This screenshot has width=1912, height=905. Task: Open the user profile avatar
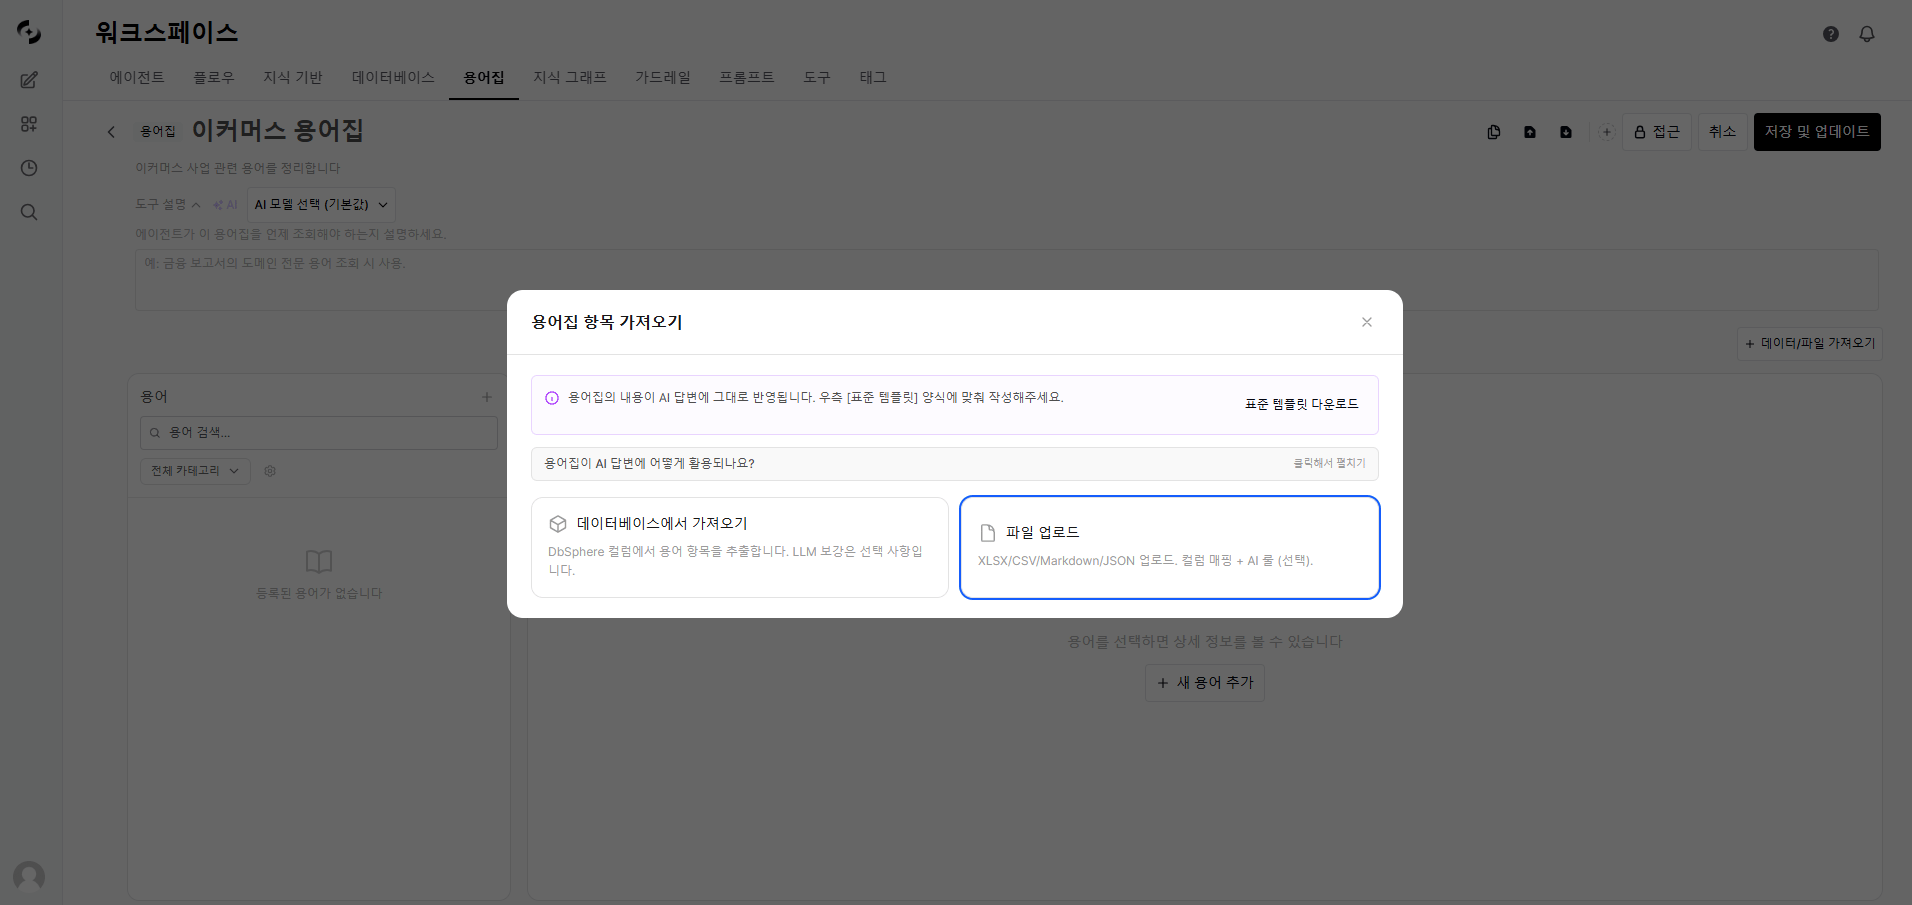point(29,877)
